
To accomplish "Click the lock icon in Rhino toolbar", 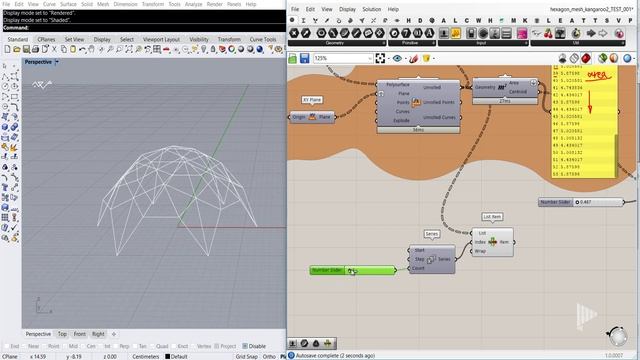I will 213,49.
